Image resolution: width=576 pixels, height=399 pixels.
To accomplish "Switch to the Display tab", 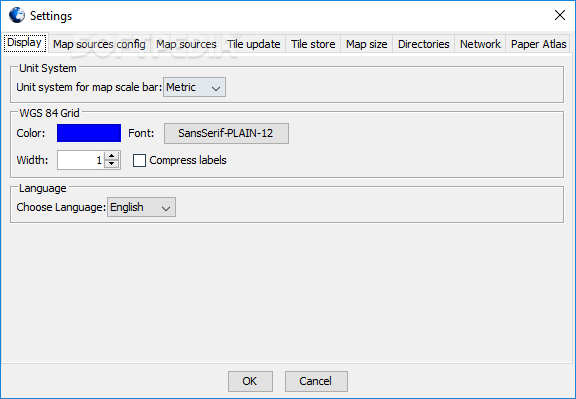I will pos(25,43).
